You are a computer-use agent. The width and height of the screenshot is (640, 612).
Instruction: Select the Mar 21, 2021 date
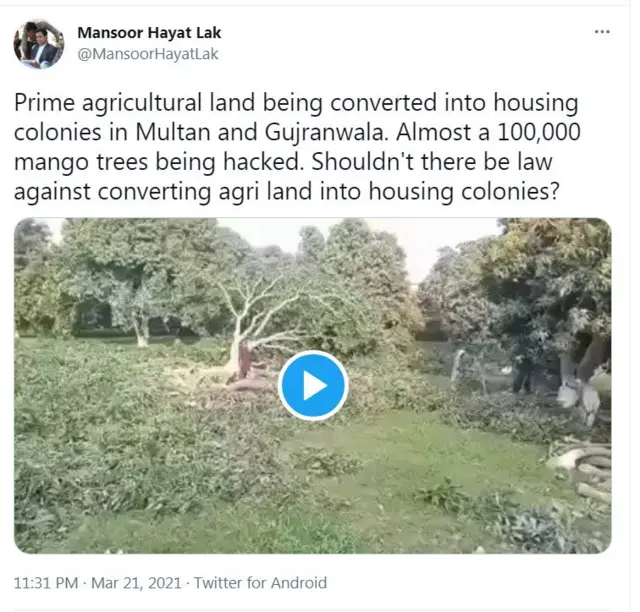click(136, 583)
